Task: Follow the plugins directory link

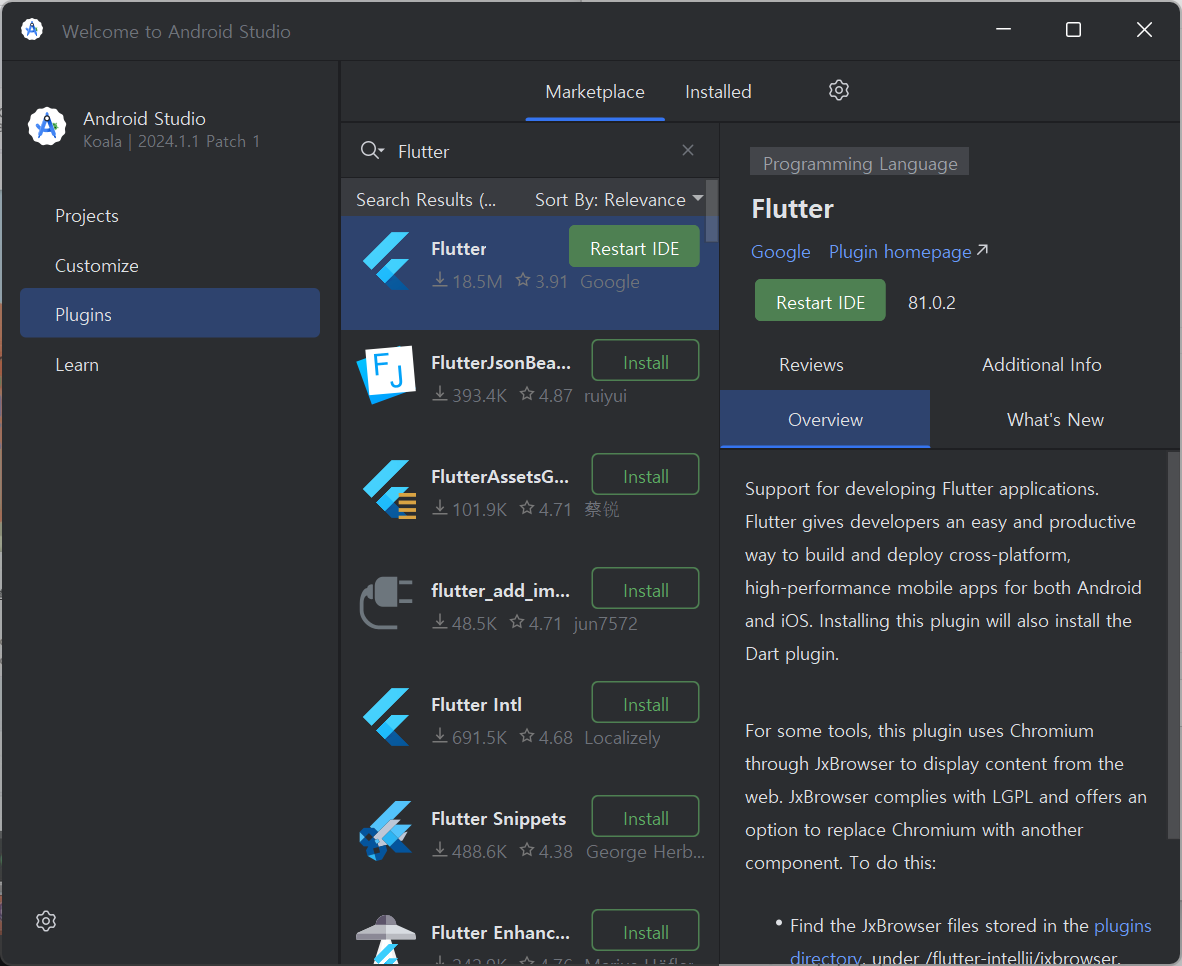Action: (x=1122, y=925)
